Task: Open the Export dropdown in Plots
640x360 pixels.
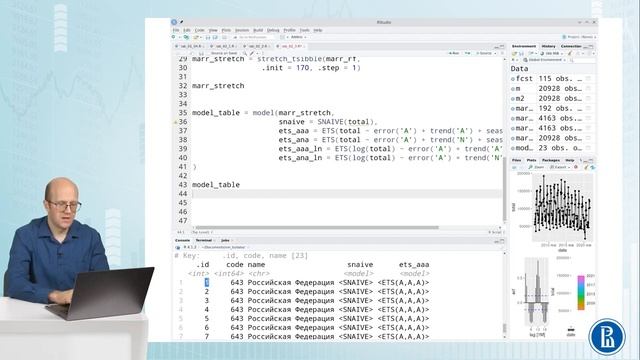Action: [560, 167]
